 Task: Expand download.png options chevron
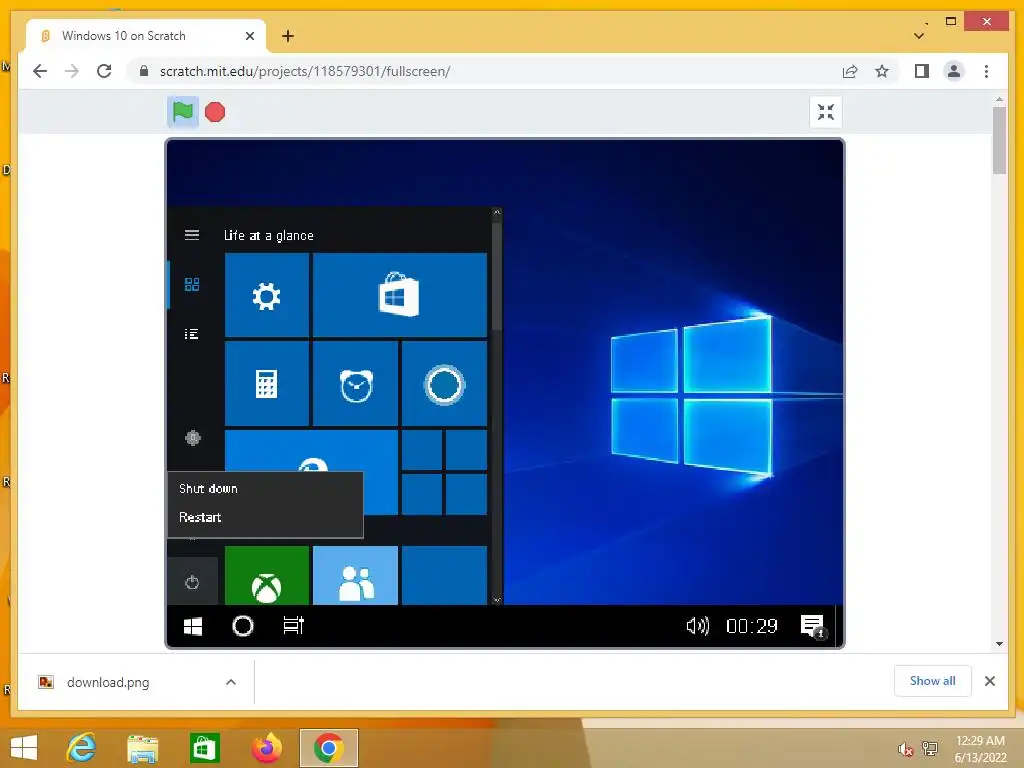231,682
